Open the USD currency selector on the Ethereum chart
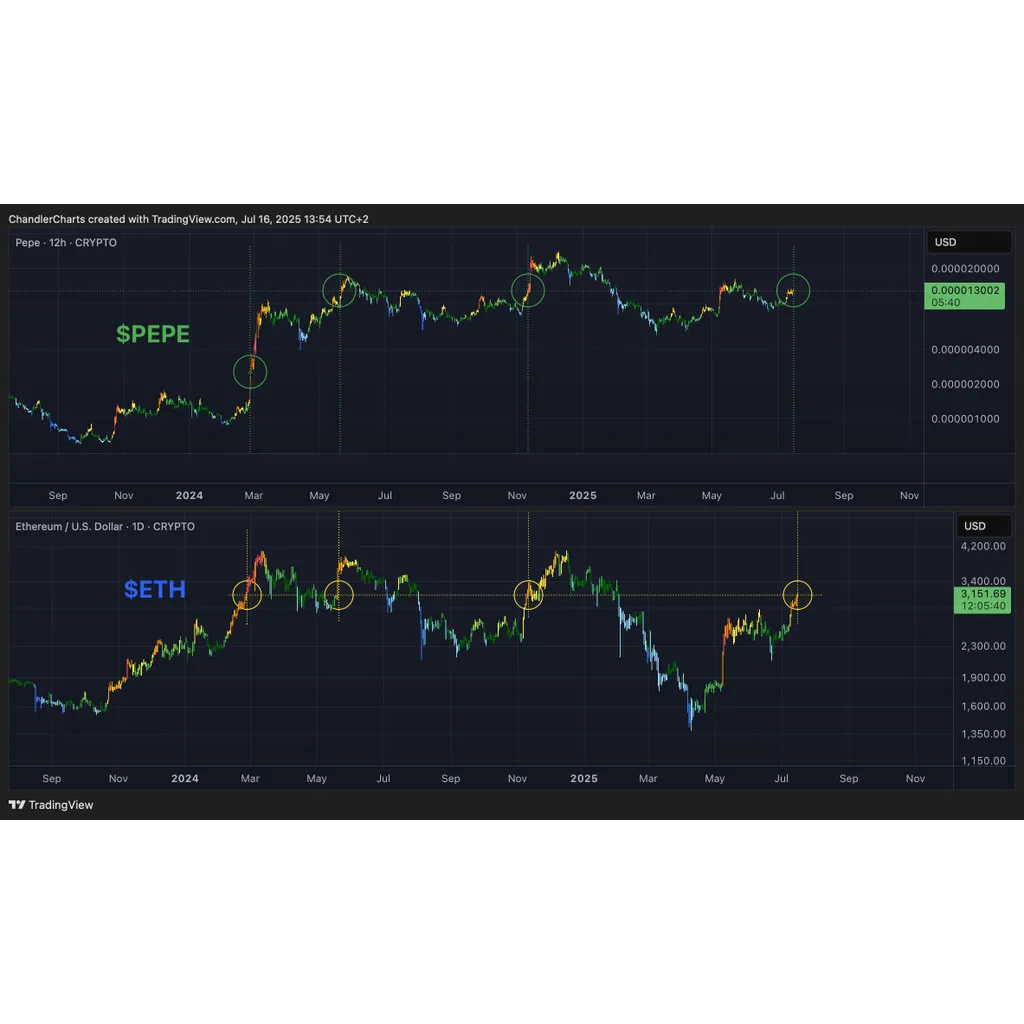This screenshot has width=1024, height=1024. click(x=984, y=526)
